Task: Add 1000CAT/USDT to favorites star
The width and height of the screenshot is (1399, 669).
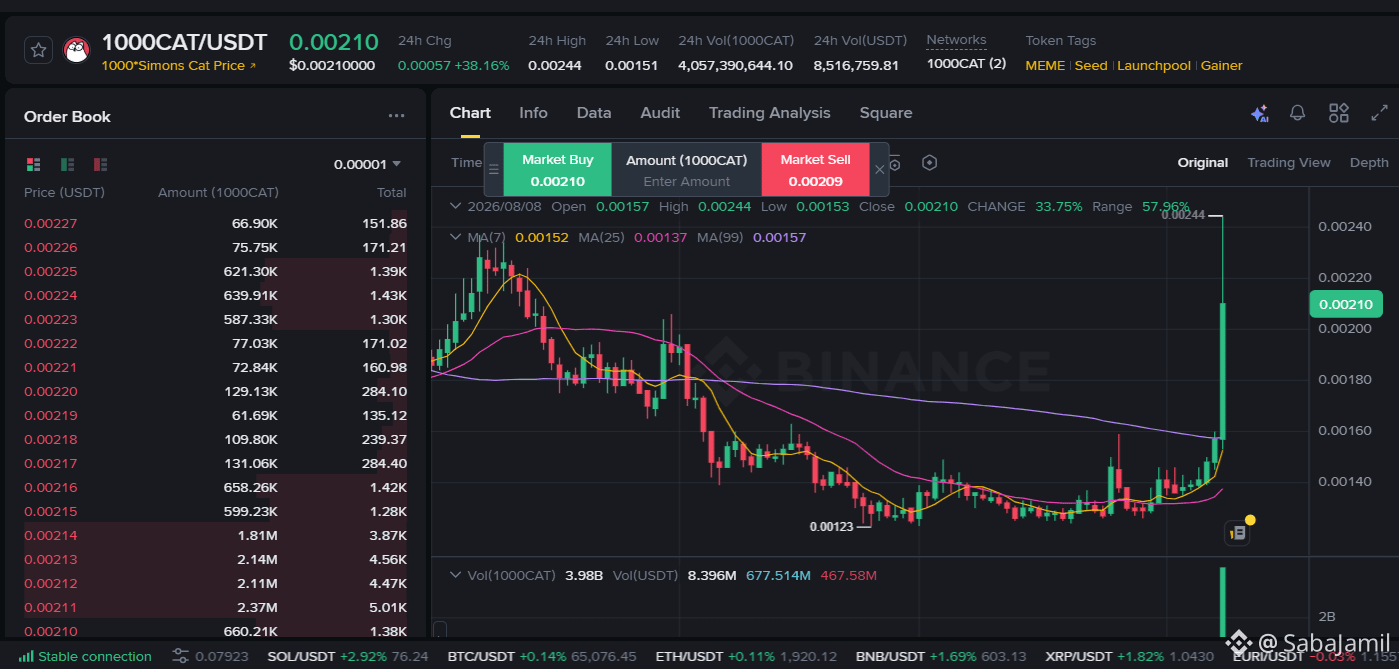Action: [x=38, y=49]
